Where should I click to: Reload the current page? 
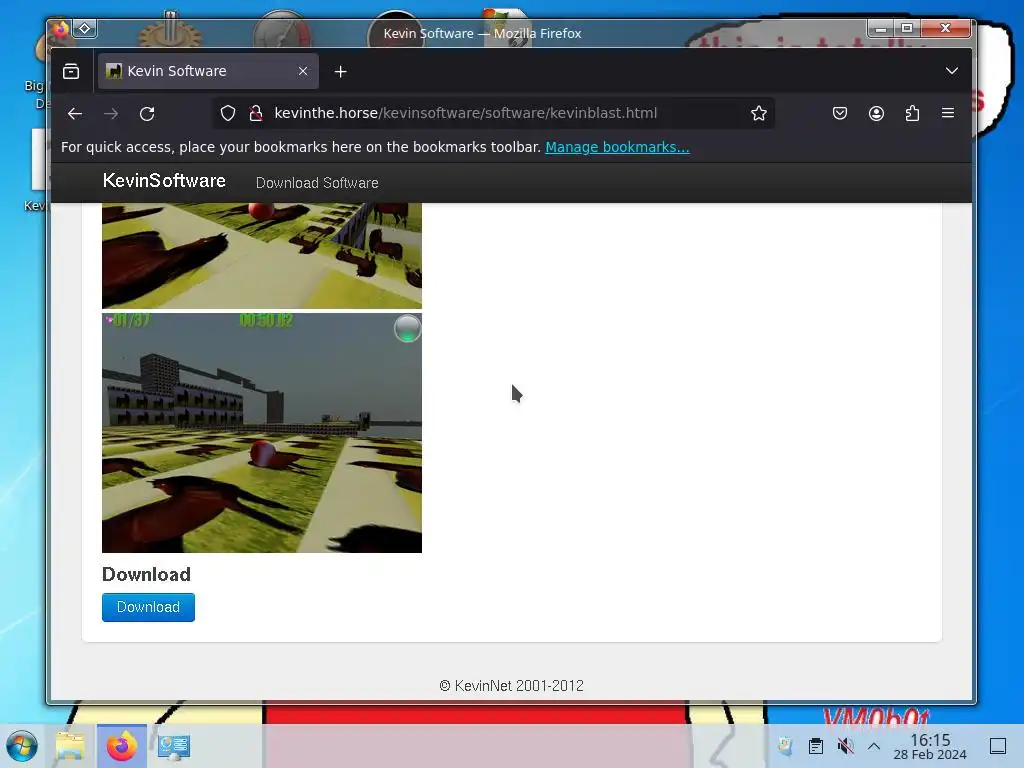click(x=147, y=114)
